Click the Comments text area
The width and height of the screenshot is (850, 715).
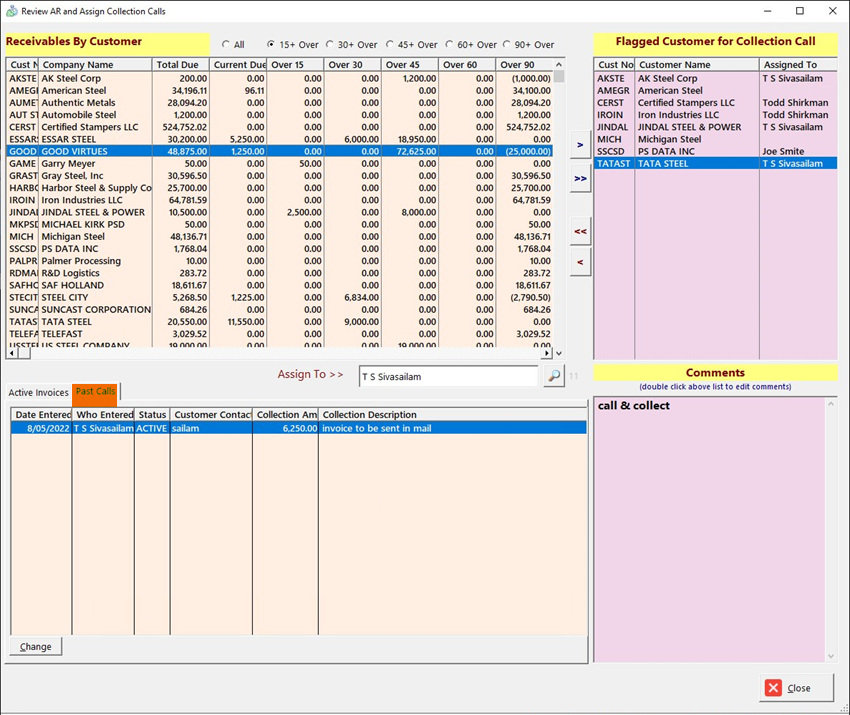pos(710,529)
